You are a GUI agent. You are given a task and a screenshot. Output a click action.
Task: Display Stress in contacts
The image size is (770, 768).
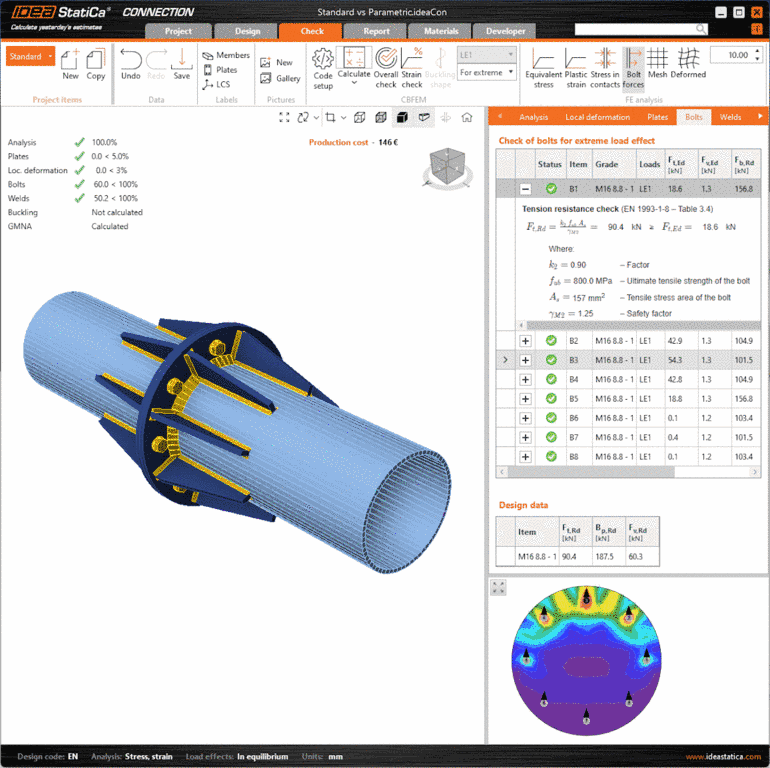click(x=605, y=68)
